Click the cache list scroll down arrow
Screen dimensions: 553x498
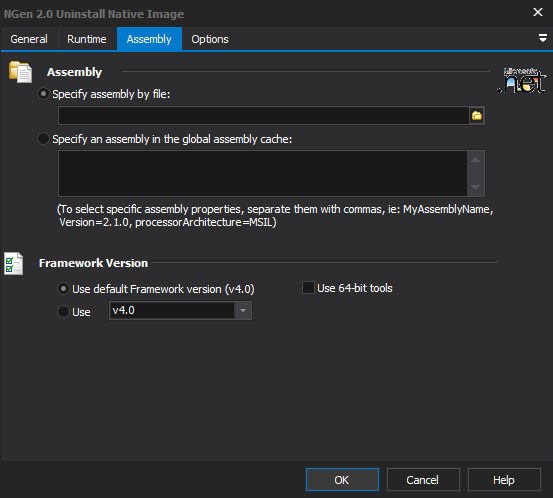pos(476,187)
